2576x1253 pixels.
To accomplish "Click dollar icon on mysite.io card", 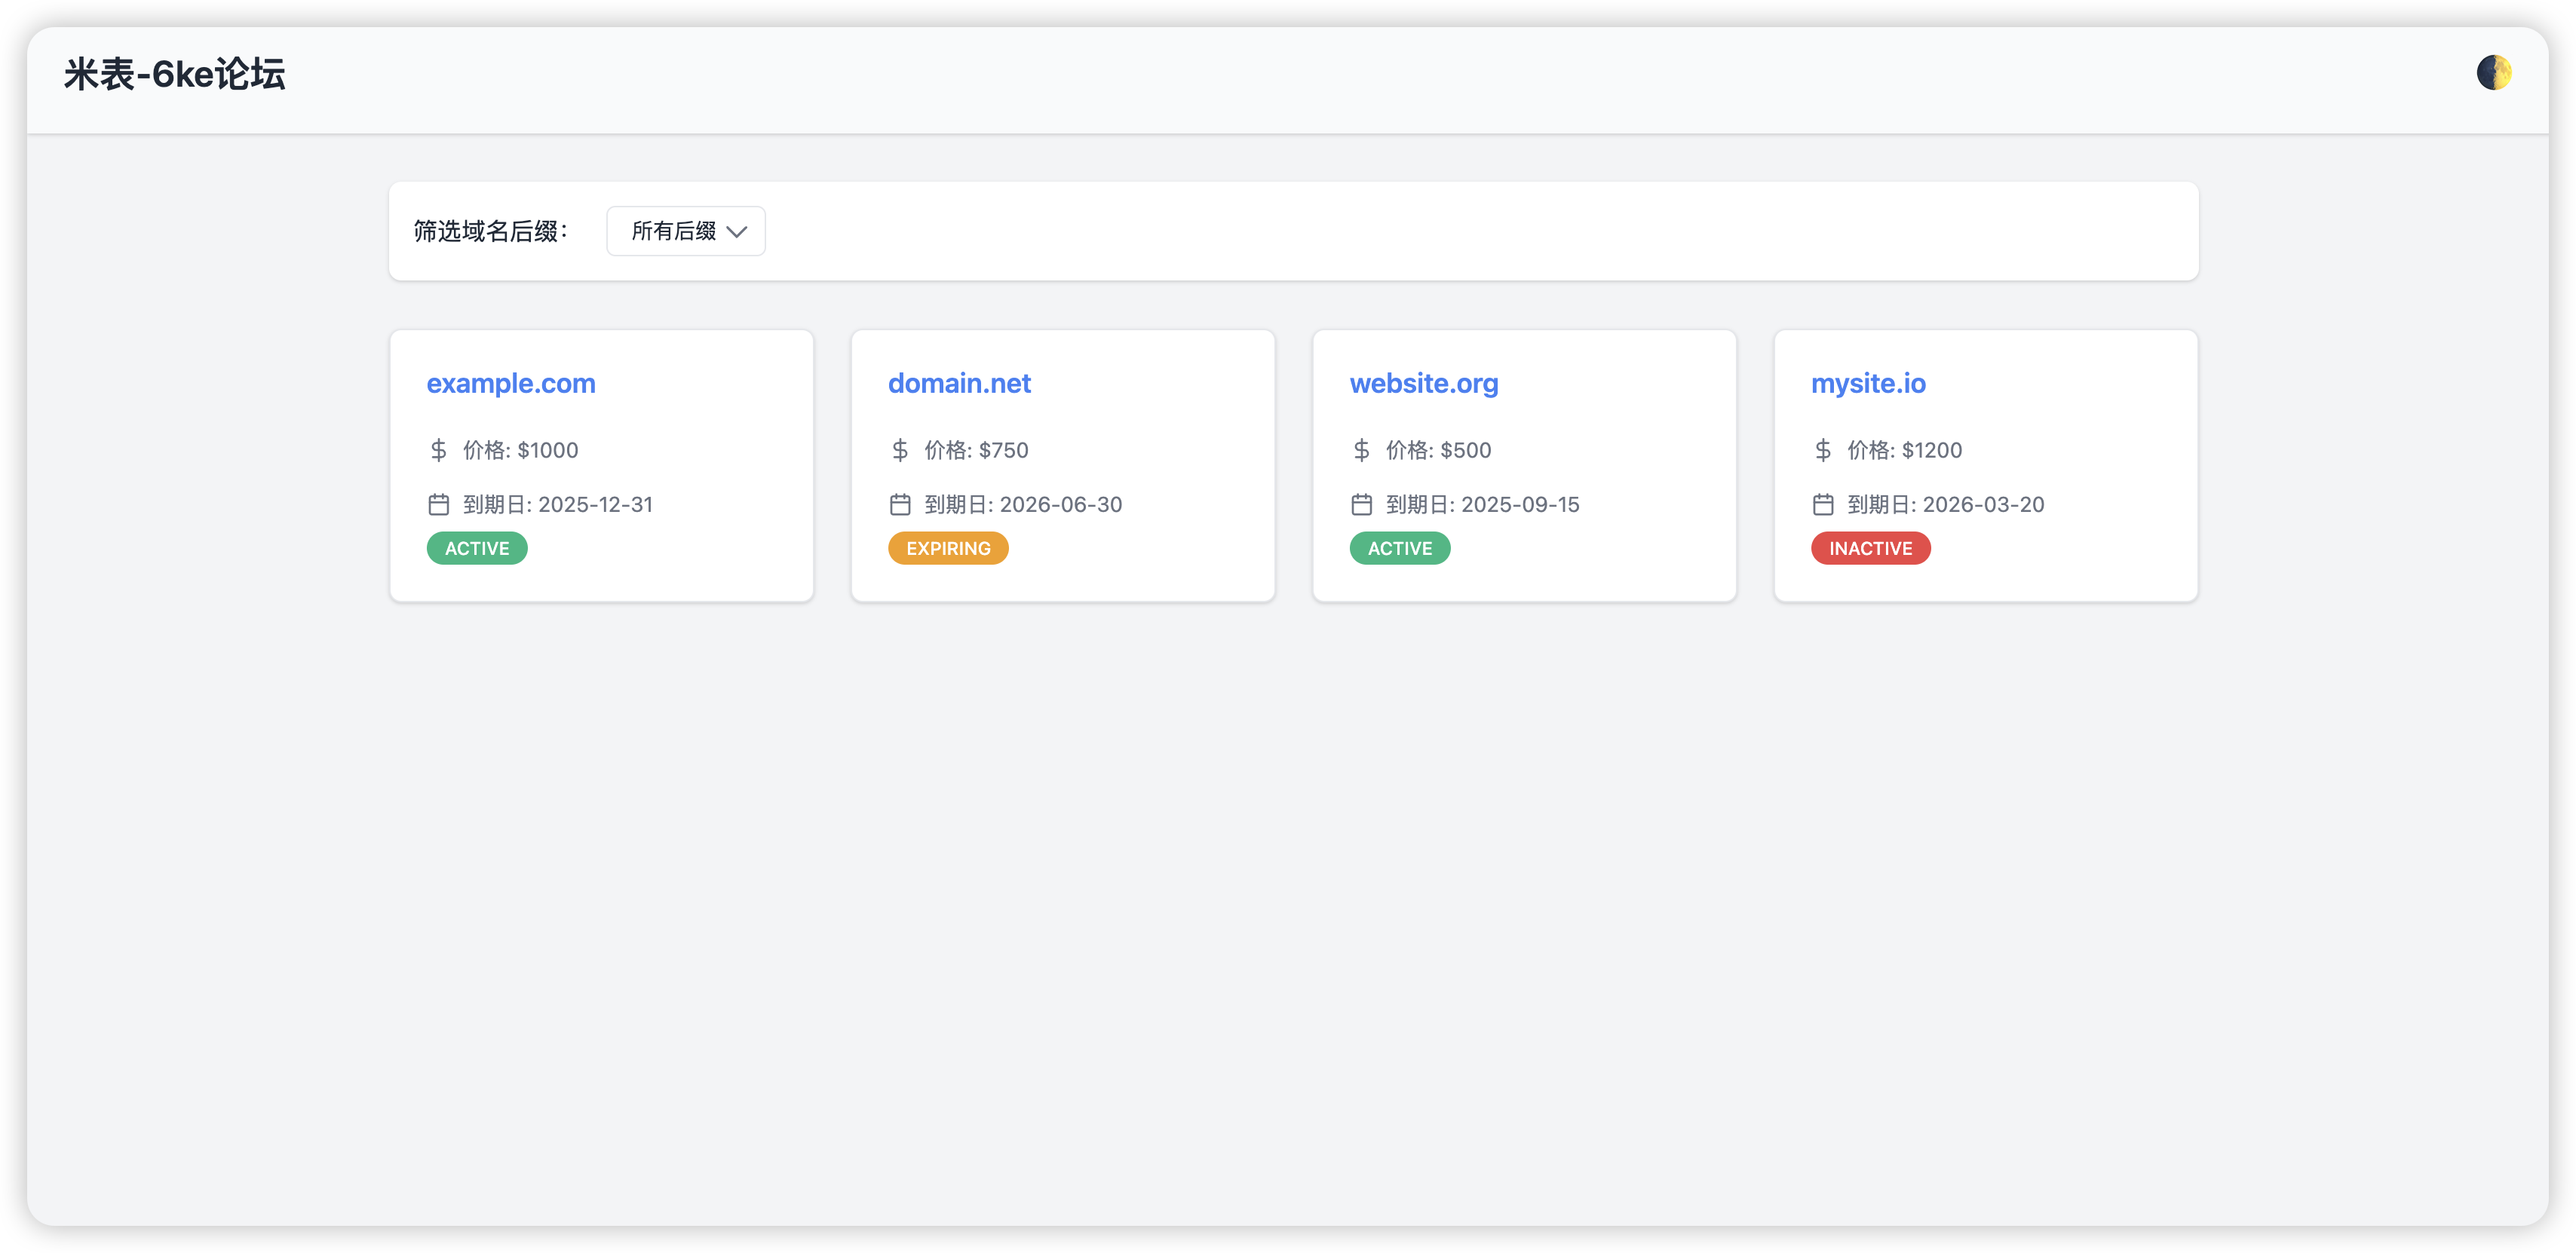I will click(x=1823, y=450).
